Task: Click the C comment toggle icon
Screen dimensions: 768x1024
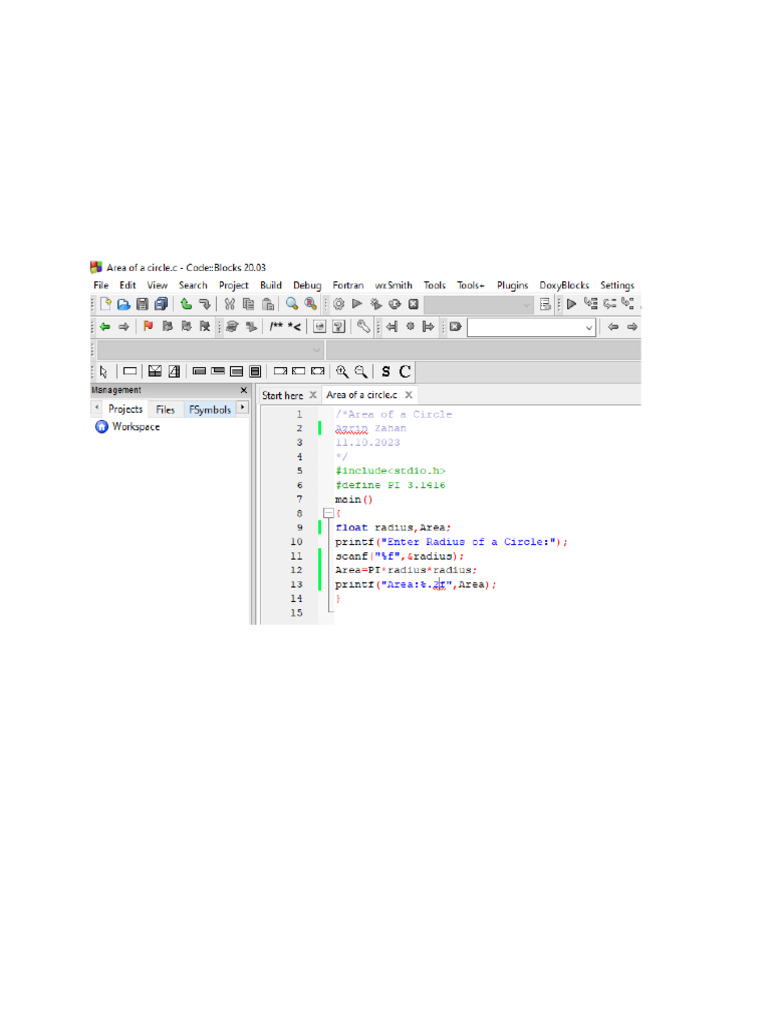Action: [x=405, y=372]
